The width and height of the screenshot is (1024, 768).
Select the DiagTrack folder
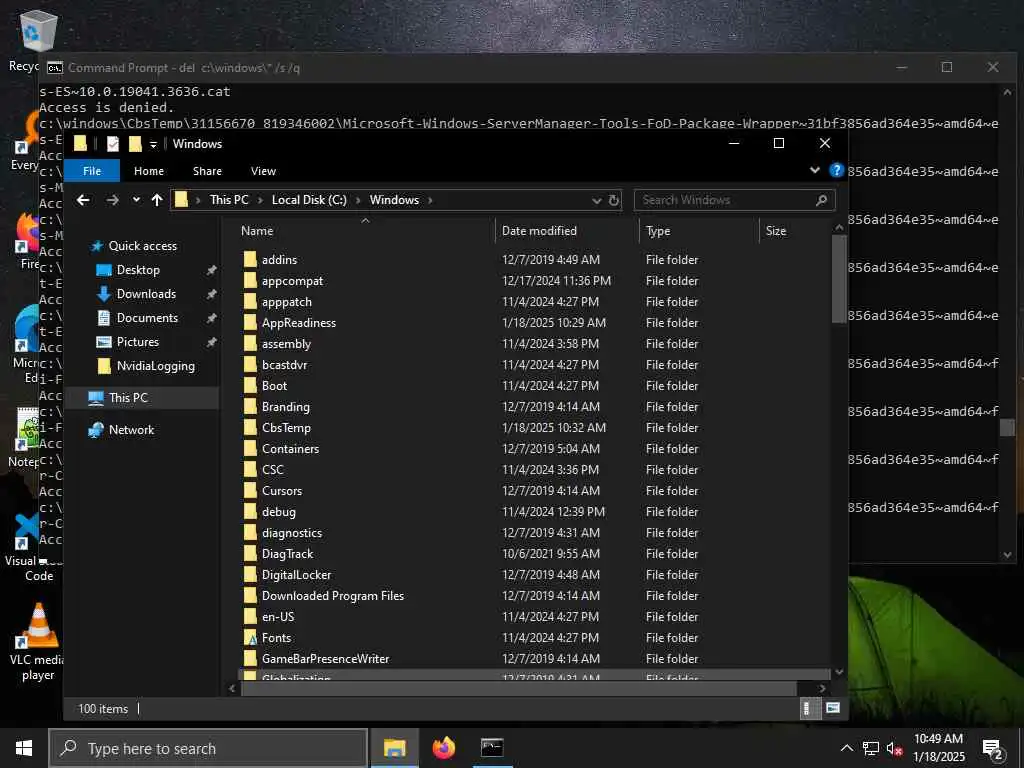coord(287,553)
